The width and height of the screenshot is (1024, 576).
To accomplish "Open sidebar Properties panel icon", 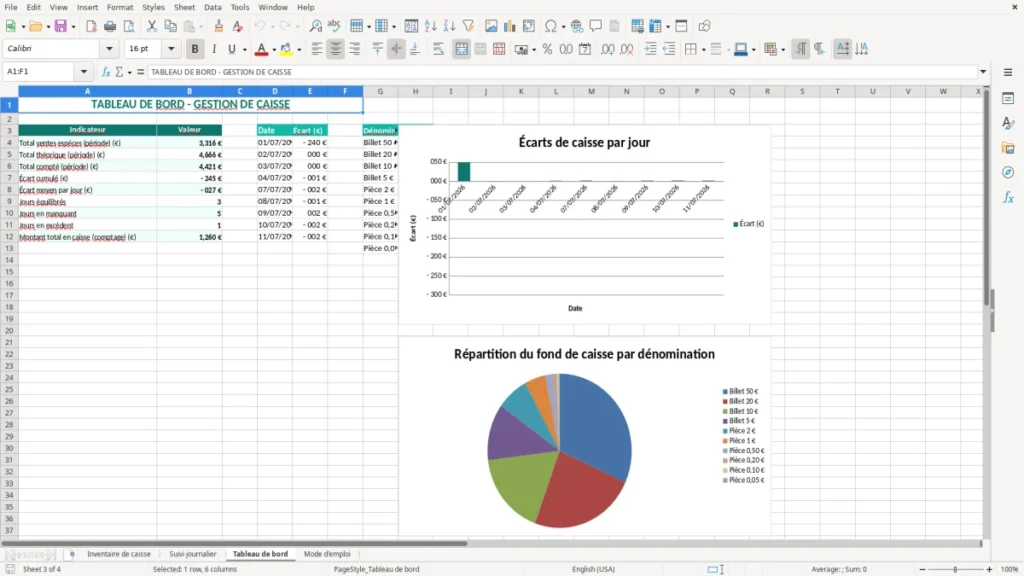I will (x=1008, y=98).
